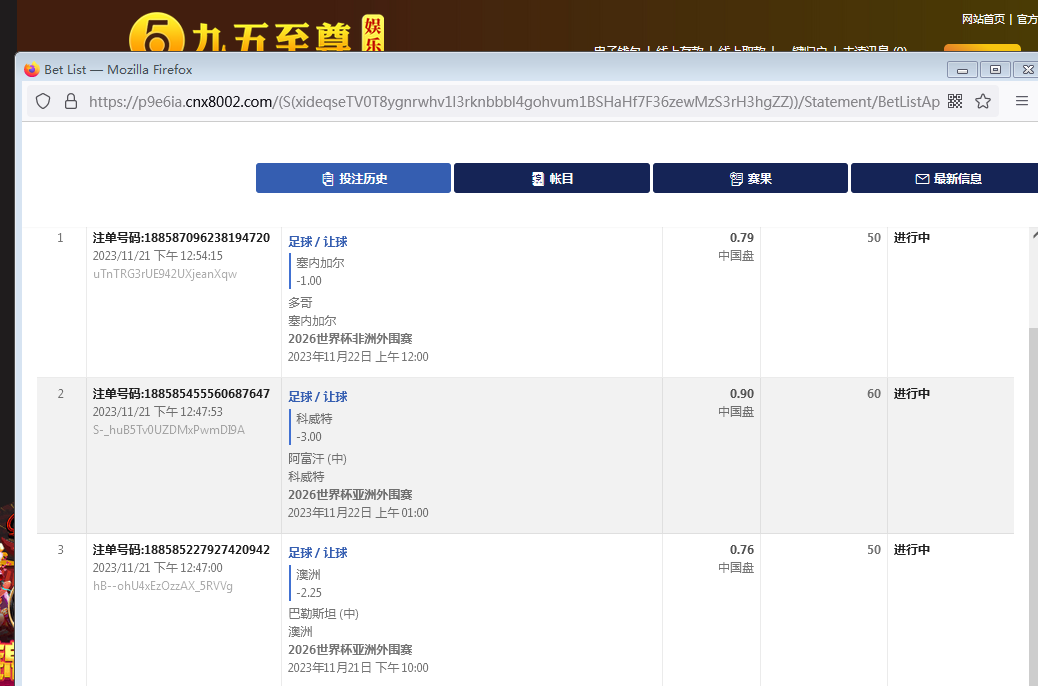Open the 投注历史 tab
Viewport: 1038px width, 686px height.
pos(353,178)
